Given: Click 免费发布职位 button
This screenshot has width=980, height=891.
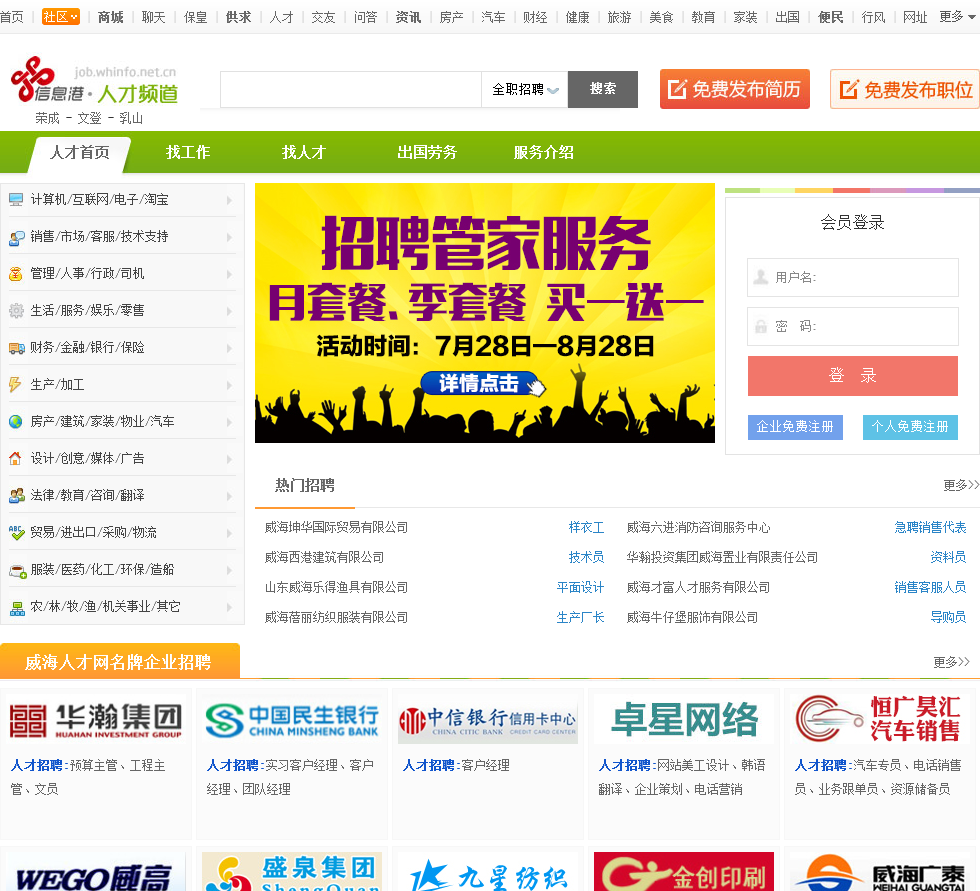Looking at the screenshot, I should tap(905, 89).
